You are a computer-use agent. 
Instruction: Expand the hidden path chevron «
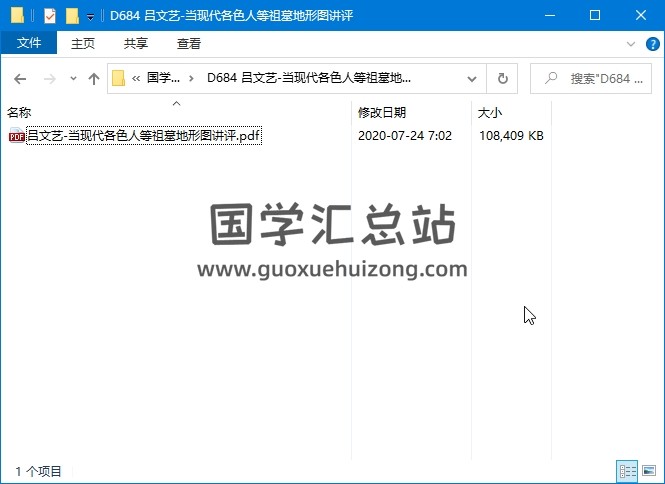click(x=136, y=78)
